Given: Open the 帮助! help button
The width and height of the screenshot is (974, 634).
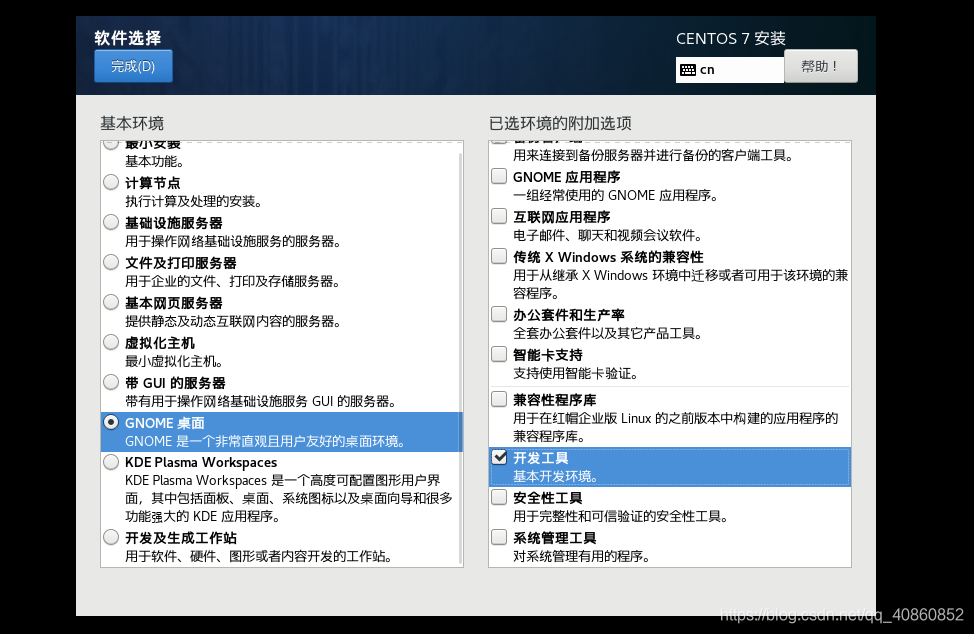Looking at the screenshot, I should (x=821, y=66).
